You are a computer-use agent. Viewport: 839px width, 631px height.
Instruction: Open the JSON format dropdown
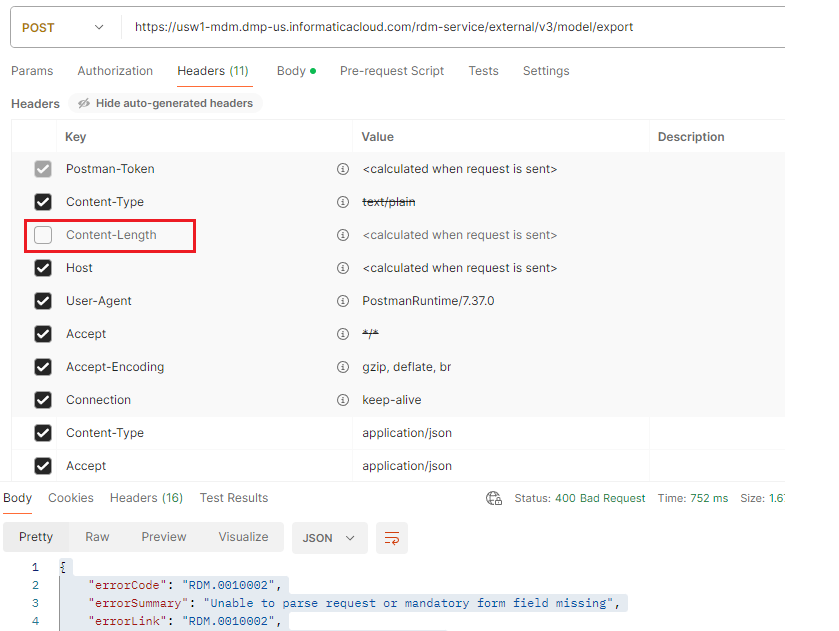[x=329, y=538]
